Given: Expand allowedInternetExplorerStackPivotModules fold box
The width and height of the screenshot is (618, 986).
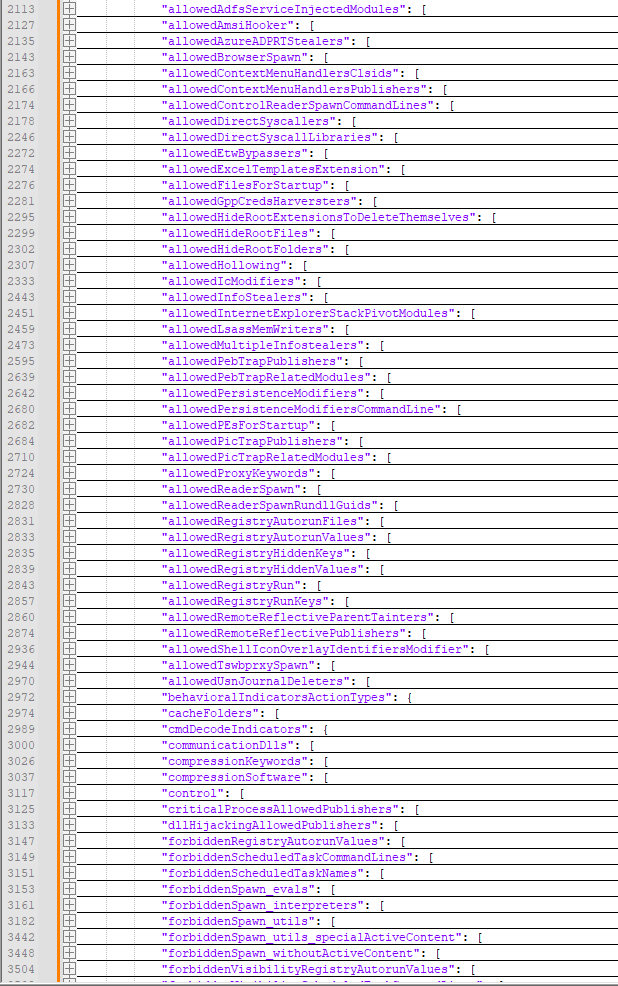Looking at the screenshot, I should 69,313.
